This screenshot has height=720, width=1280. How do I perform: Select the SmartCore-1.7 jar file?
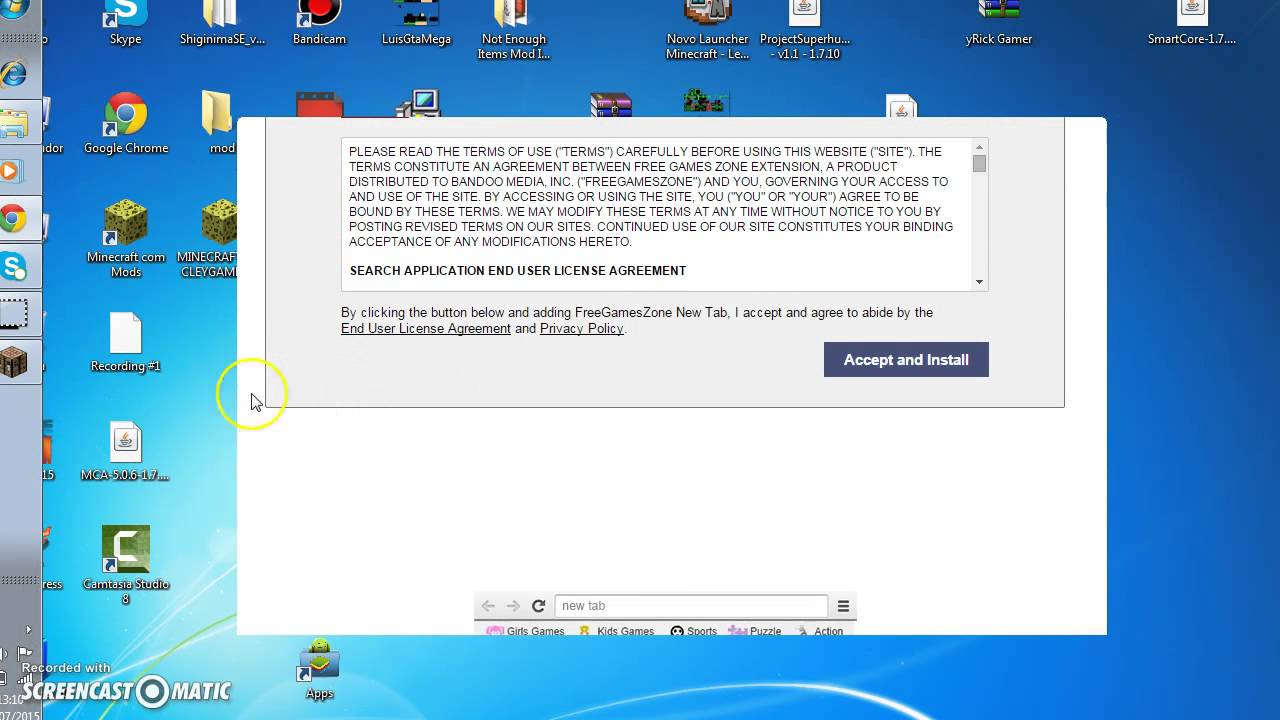(1192, 24)
